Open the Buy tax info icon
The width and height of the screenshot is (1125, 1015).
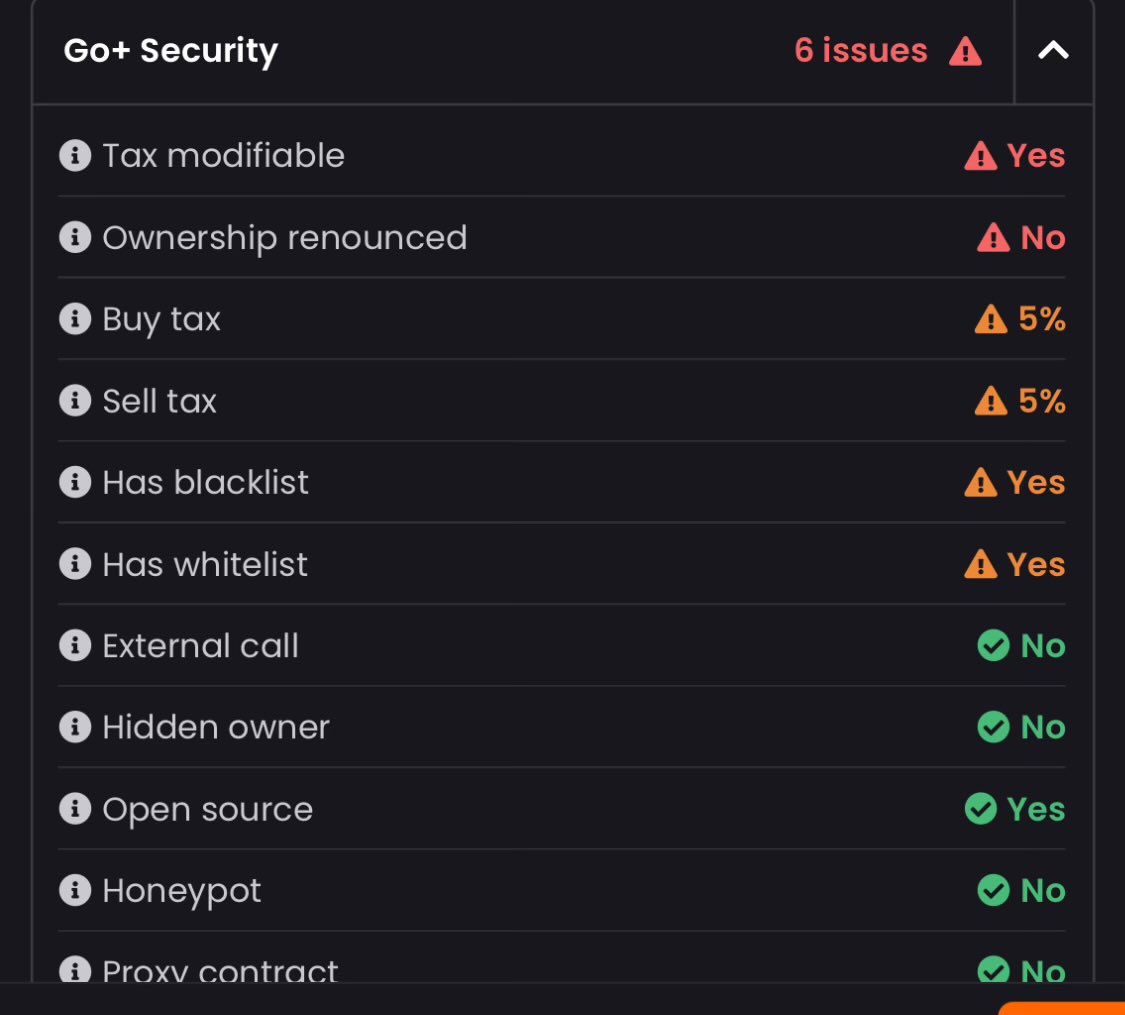[x=75, y=318]
